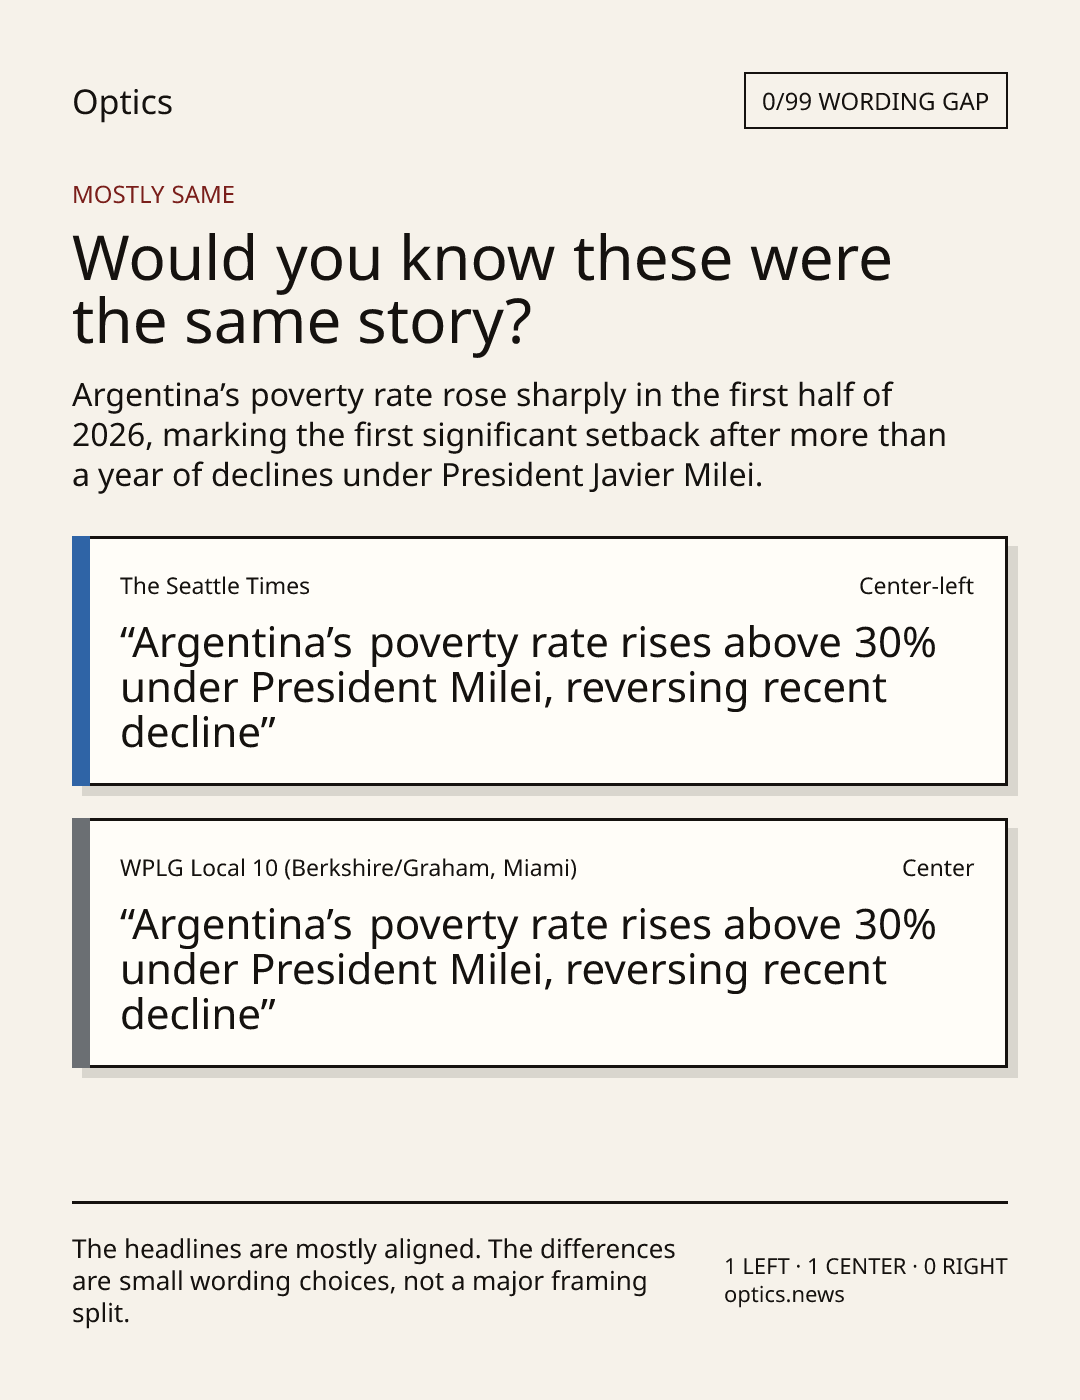Click the MOSTLY SAME red label
The image size is (1080, 1400).
(x=153, y=195)
